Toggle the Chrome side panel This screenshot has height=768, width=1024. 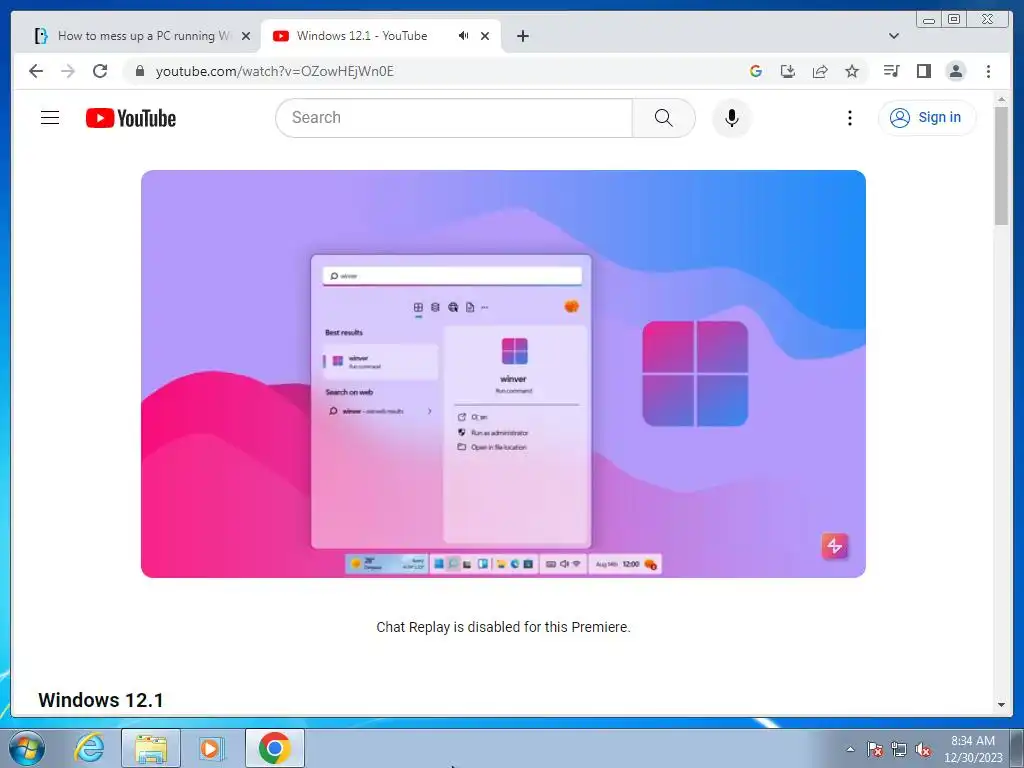[923, 71]
